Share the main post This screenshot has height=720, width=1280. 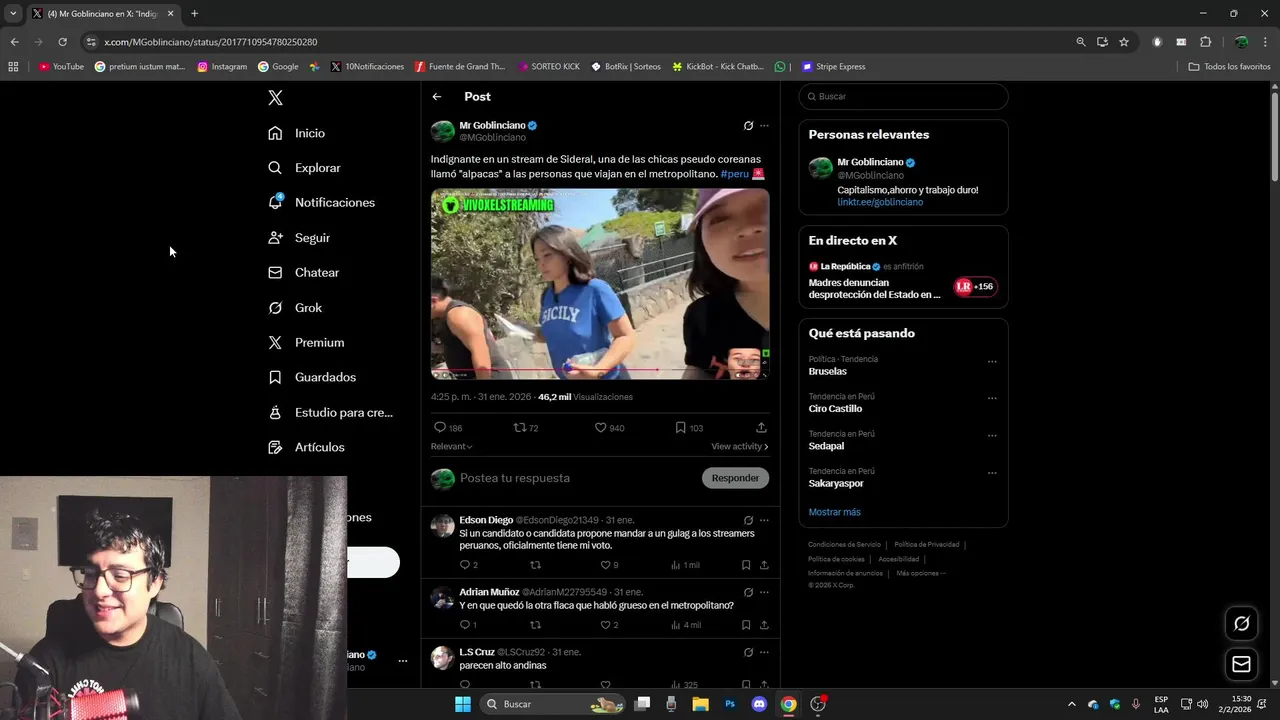[761, 428]
